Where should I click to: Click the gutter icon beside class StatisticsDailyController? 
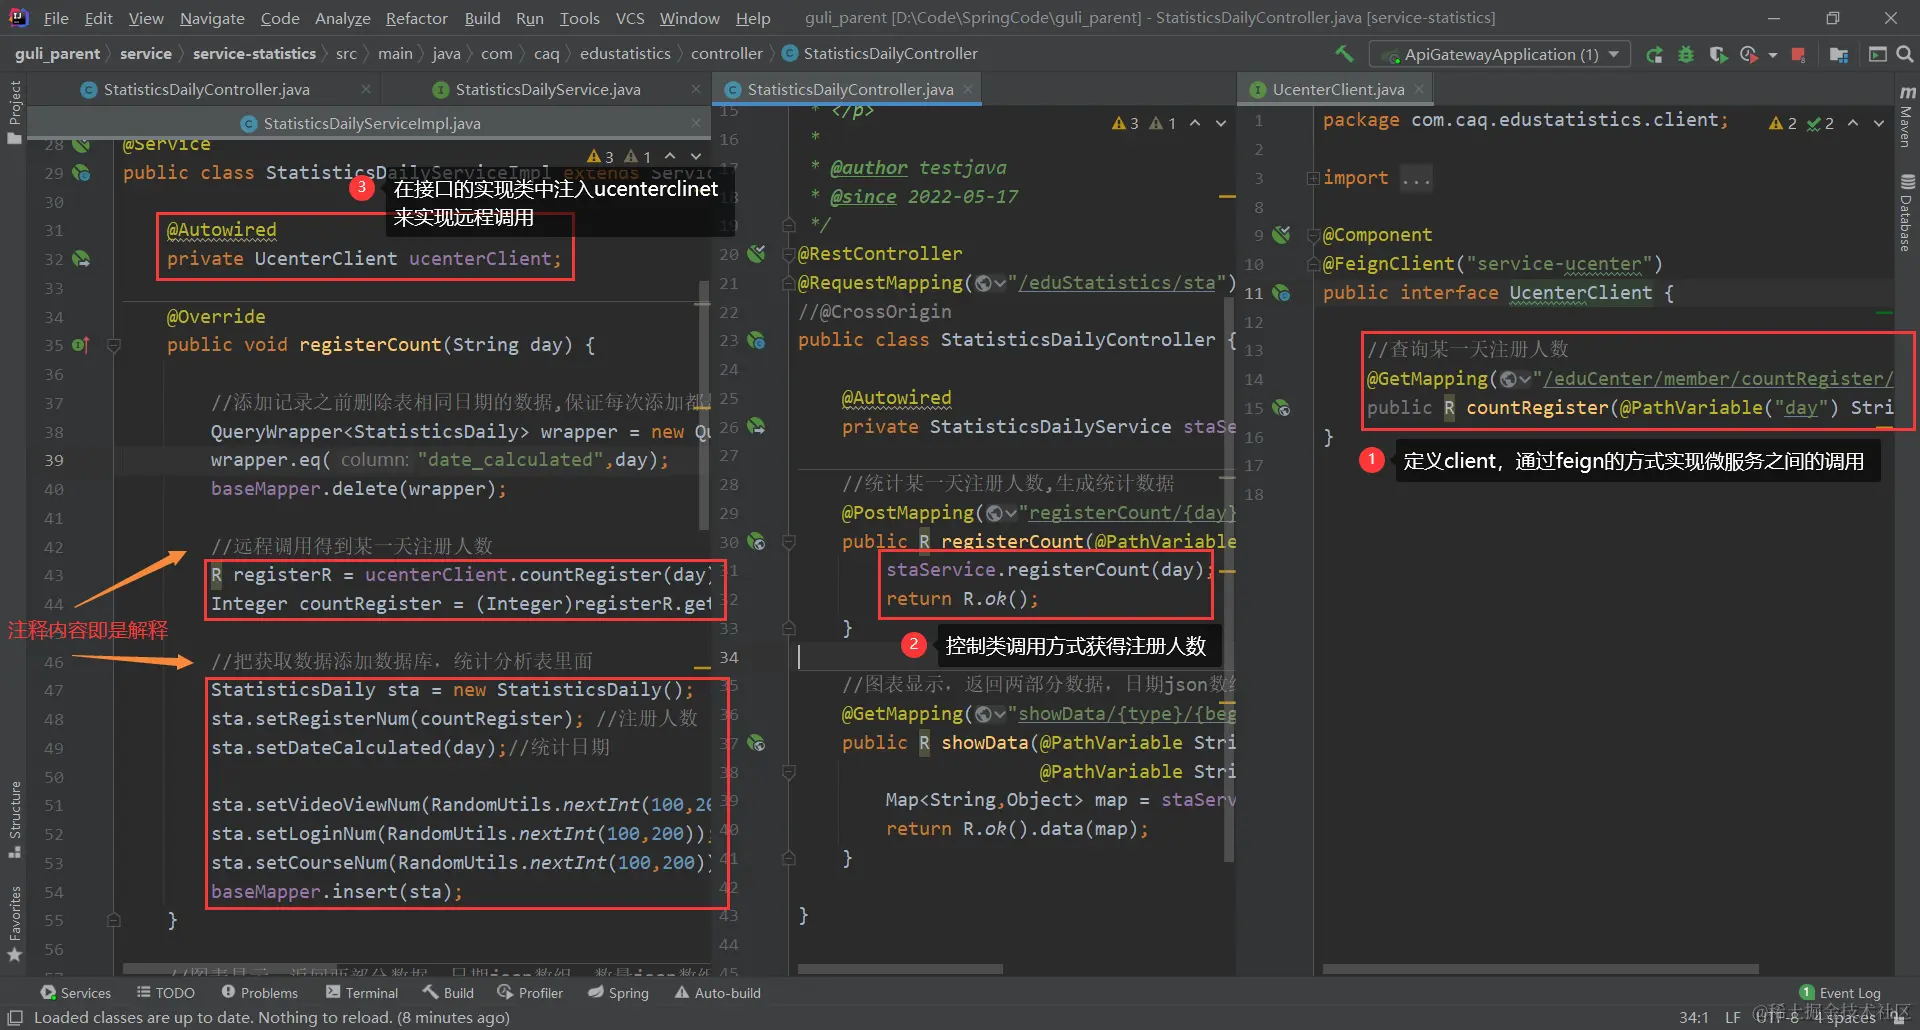[x=757, y=340]
